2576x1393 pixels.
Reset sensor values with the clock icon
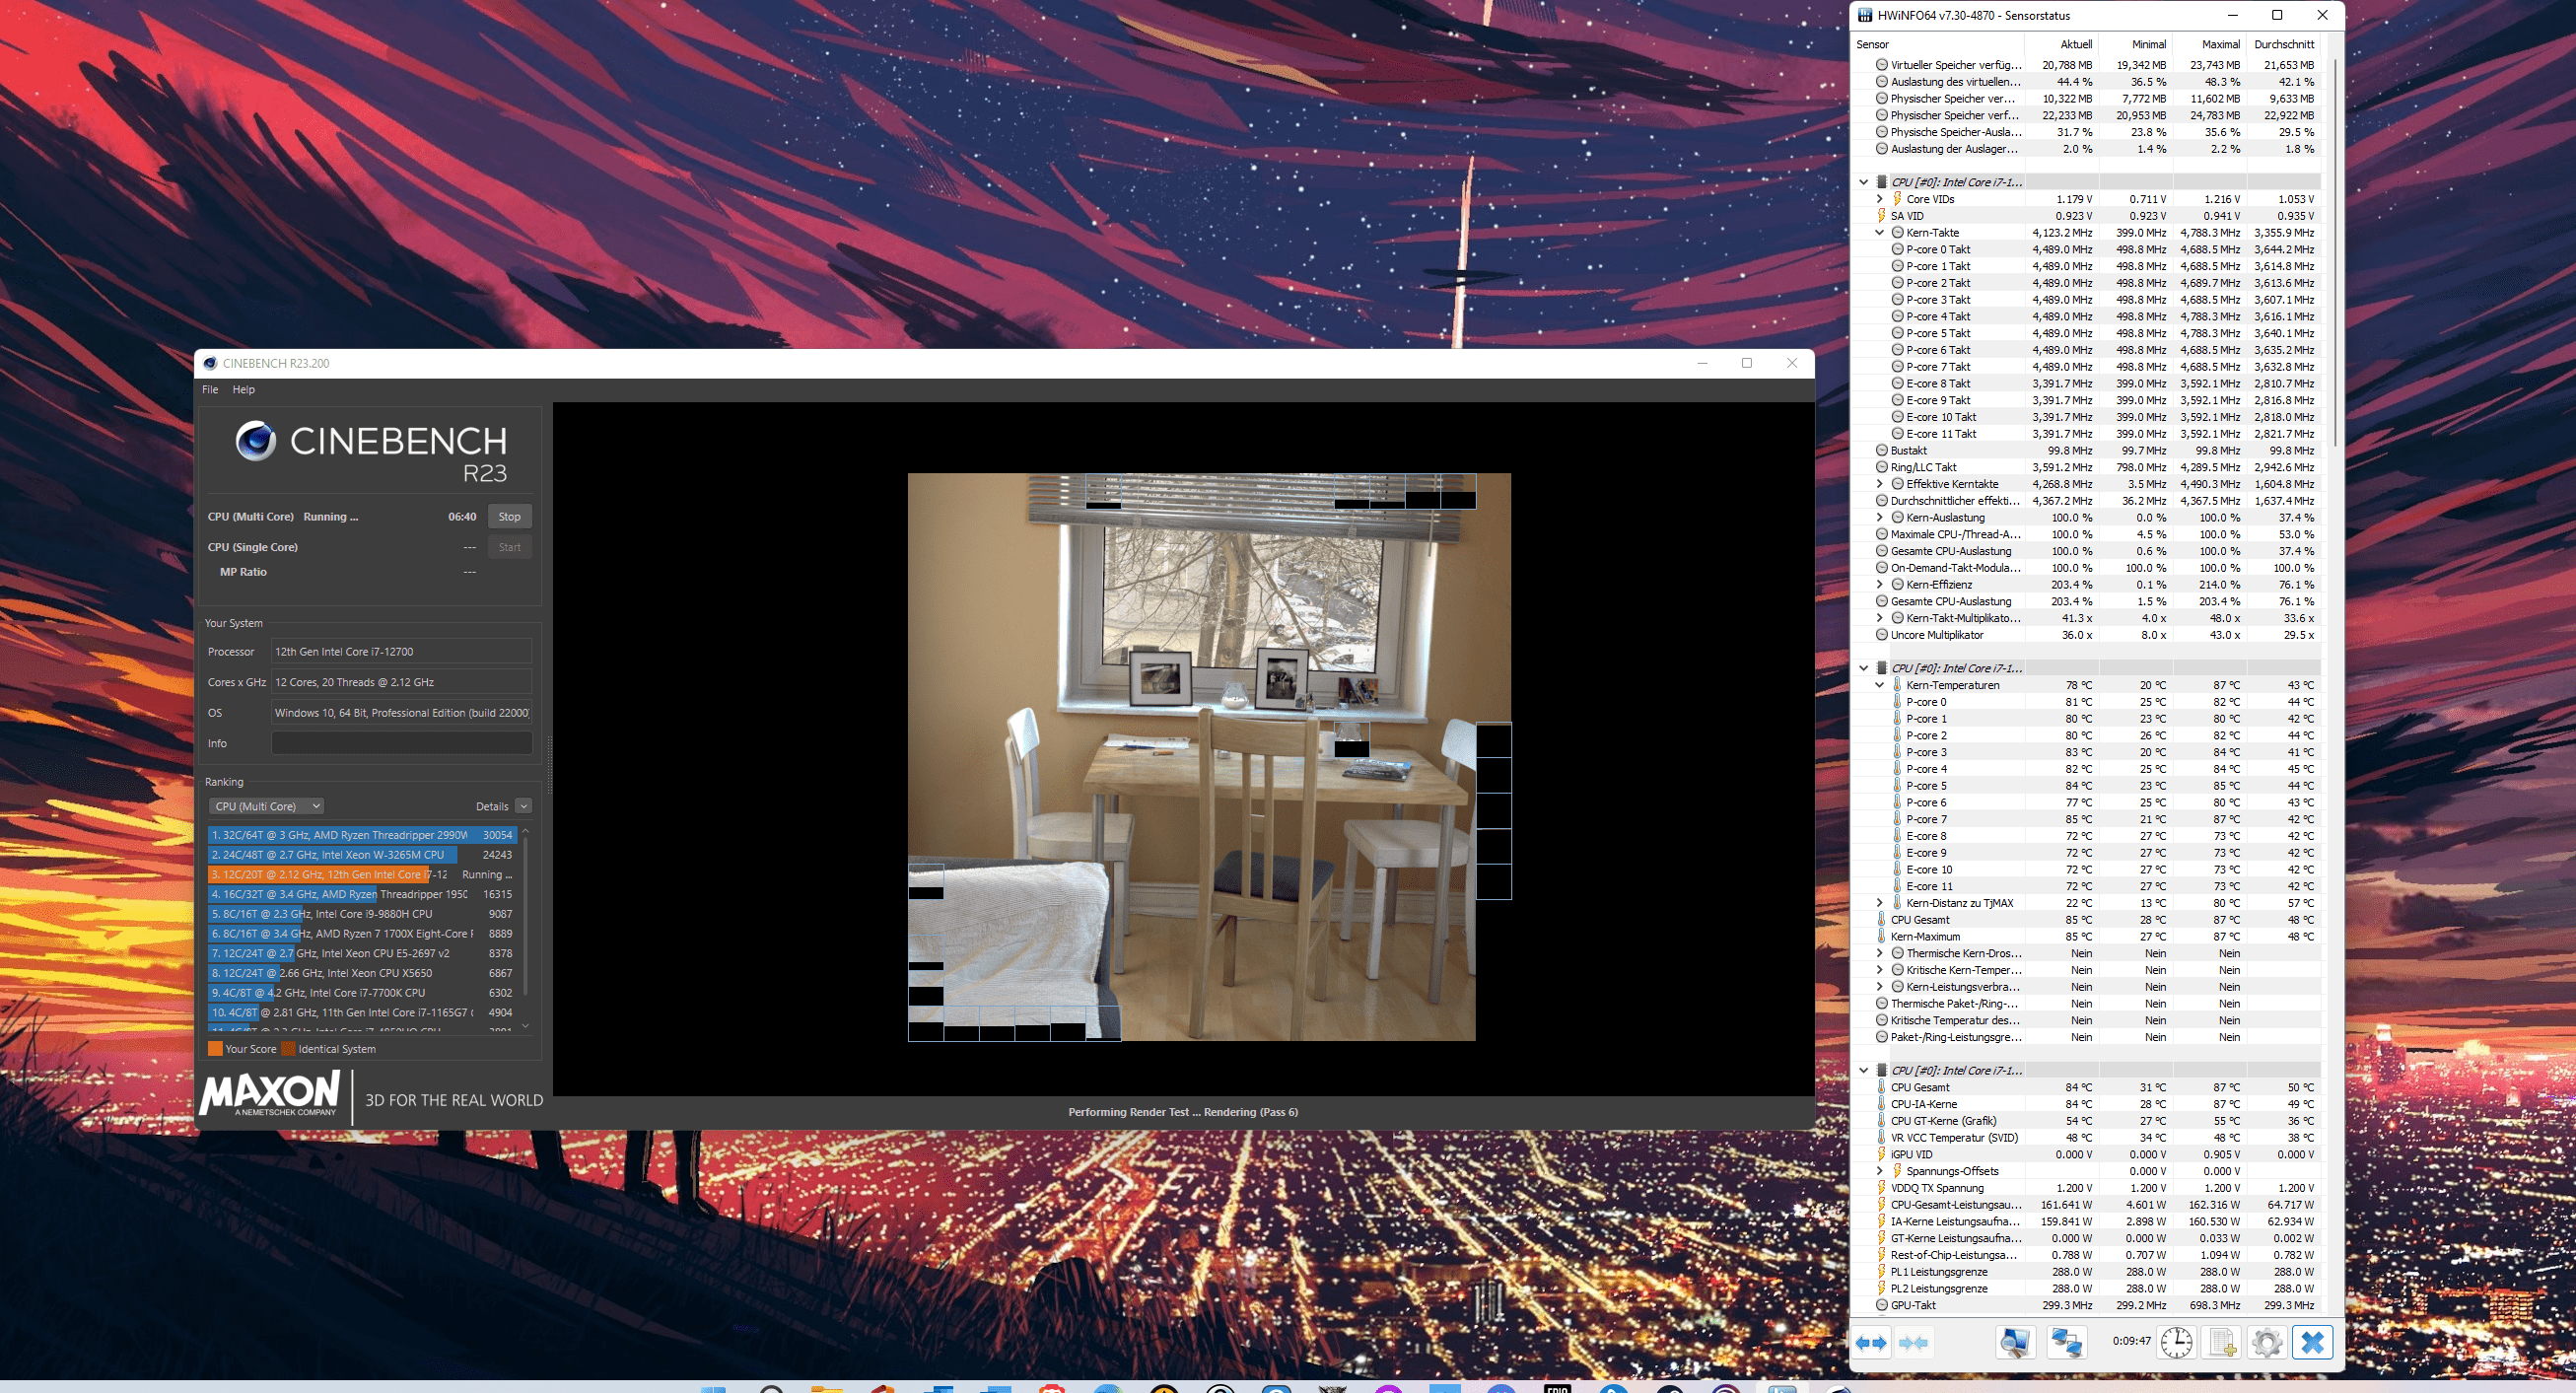(x=2176, y=1342)
